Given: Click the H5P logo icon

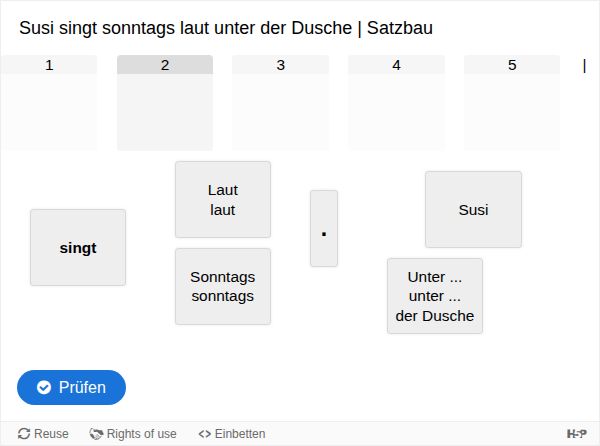Looking at the screenshot, I should click(x=577, y=434).
